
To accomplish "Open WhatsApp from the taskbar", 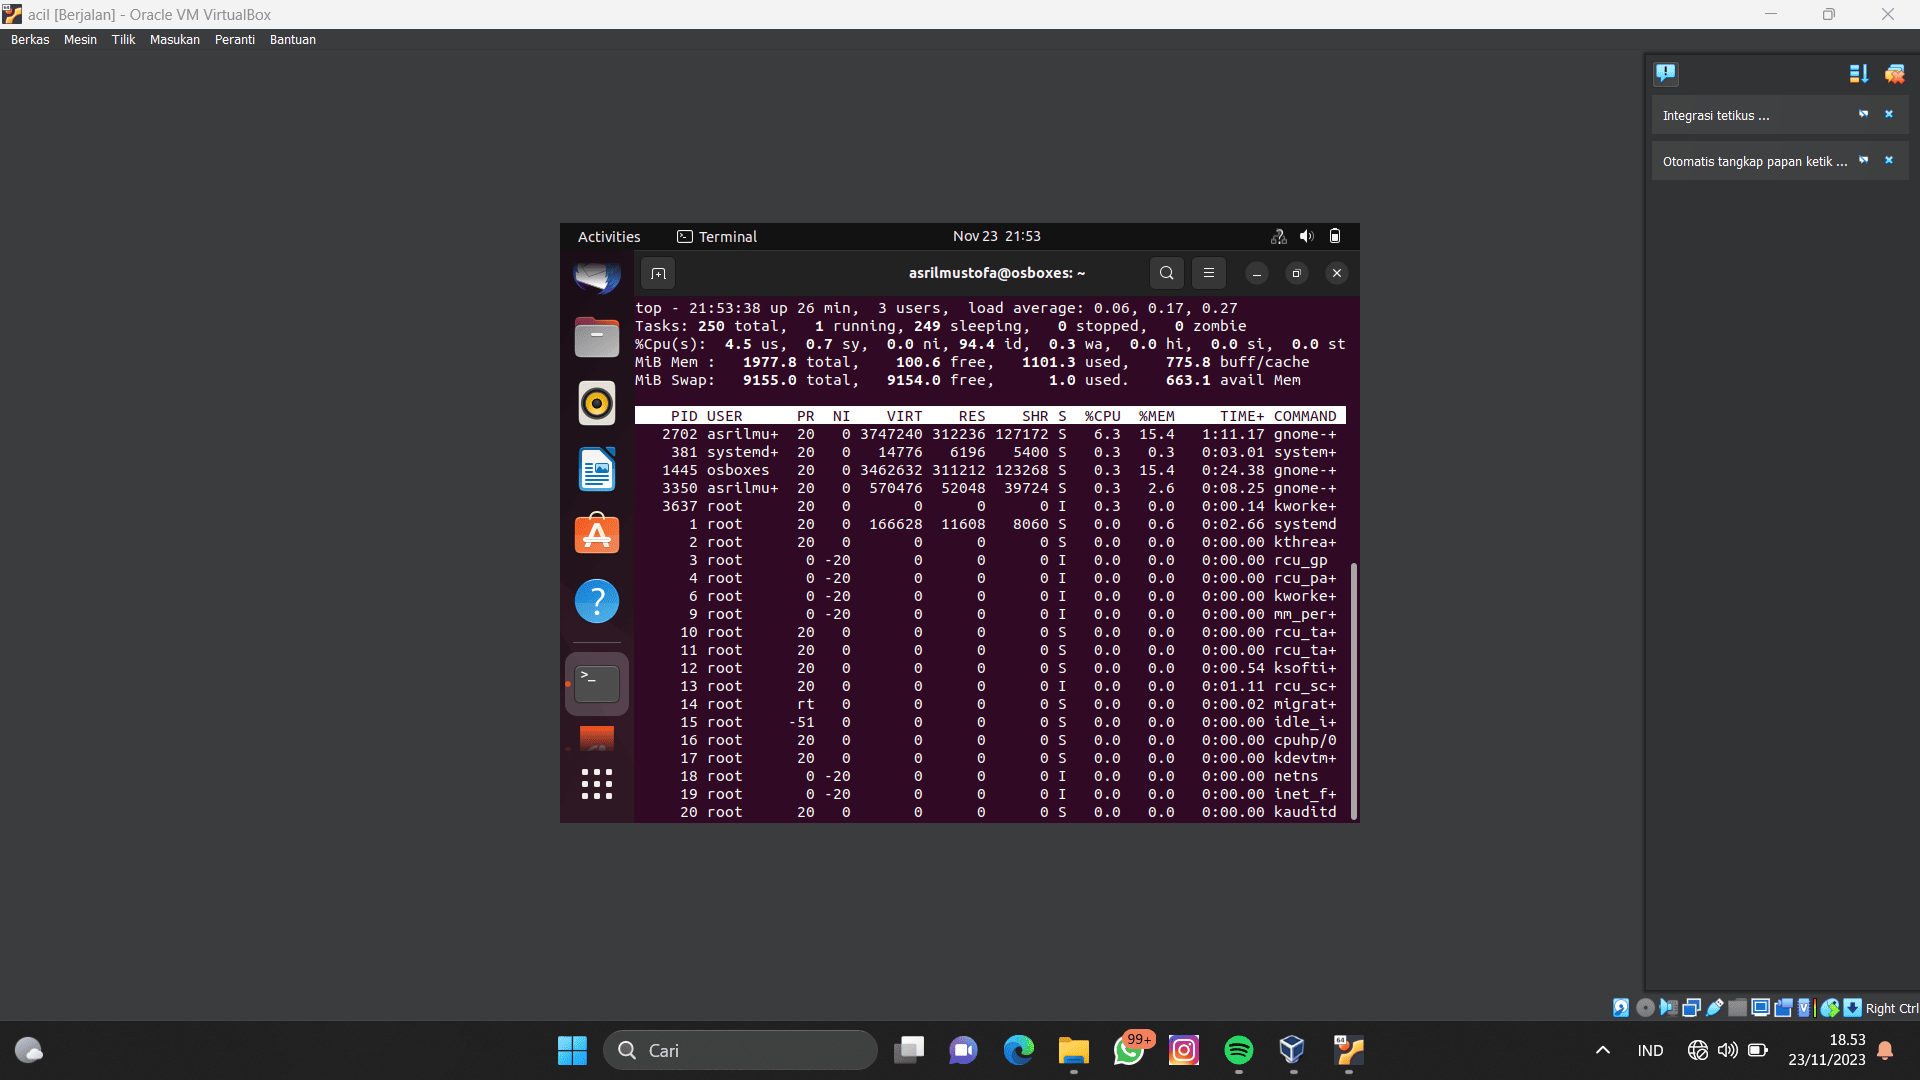I will coord(1129,1050).
